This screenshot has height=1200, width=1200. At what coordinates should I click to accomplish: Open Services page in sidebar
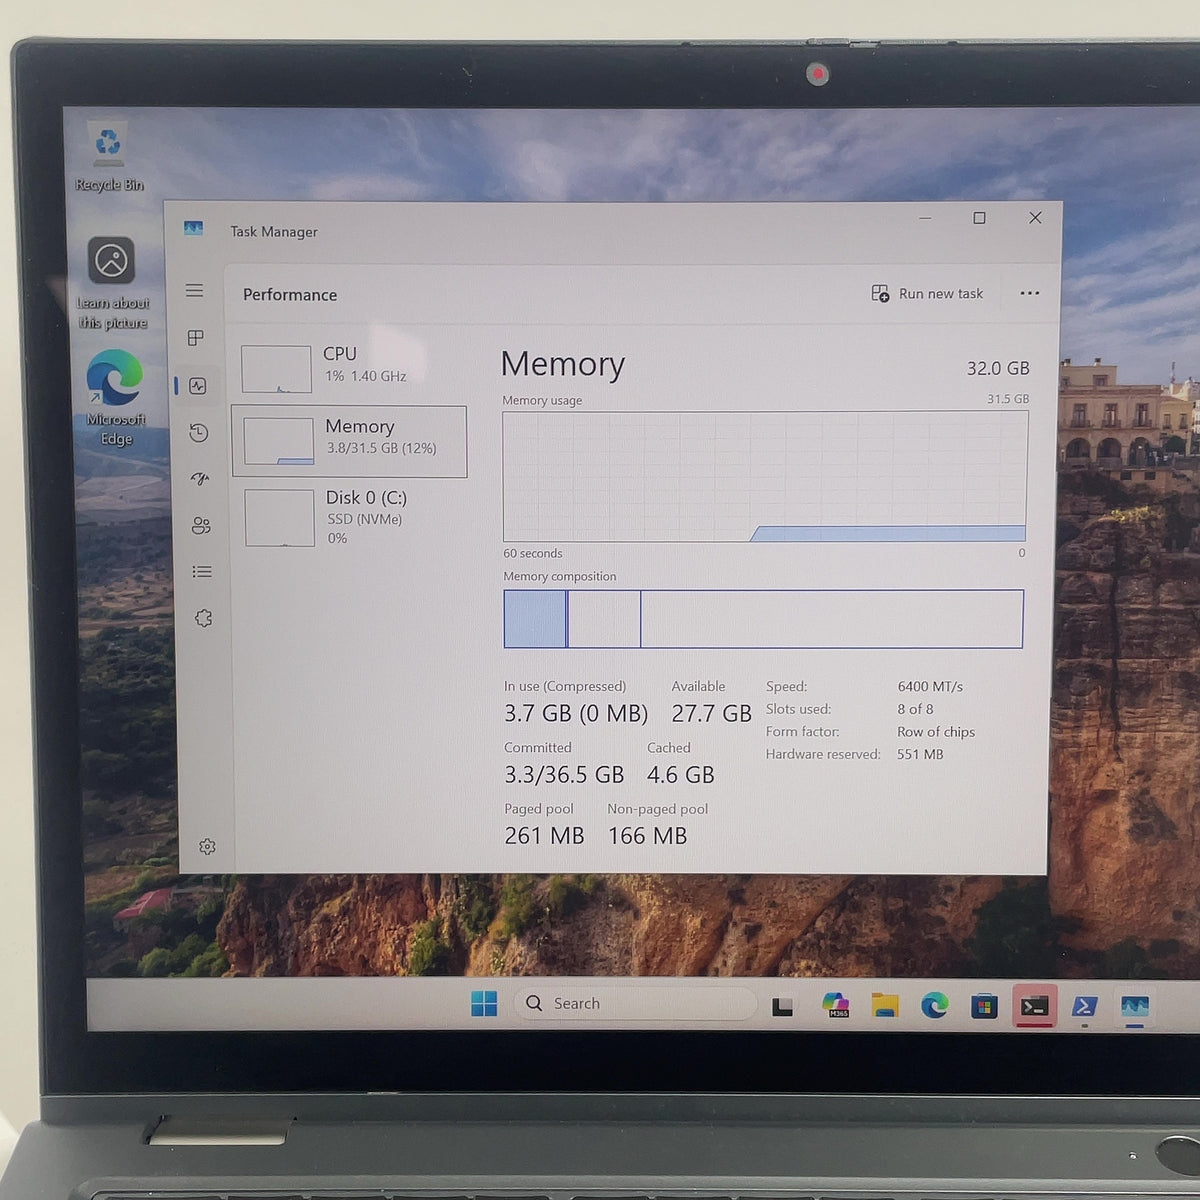[x=203, y=618]
